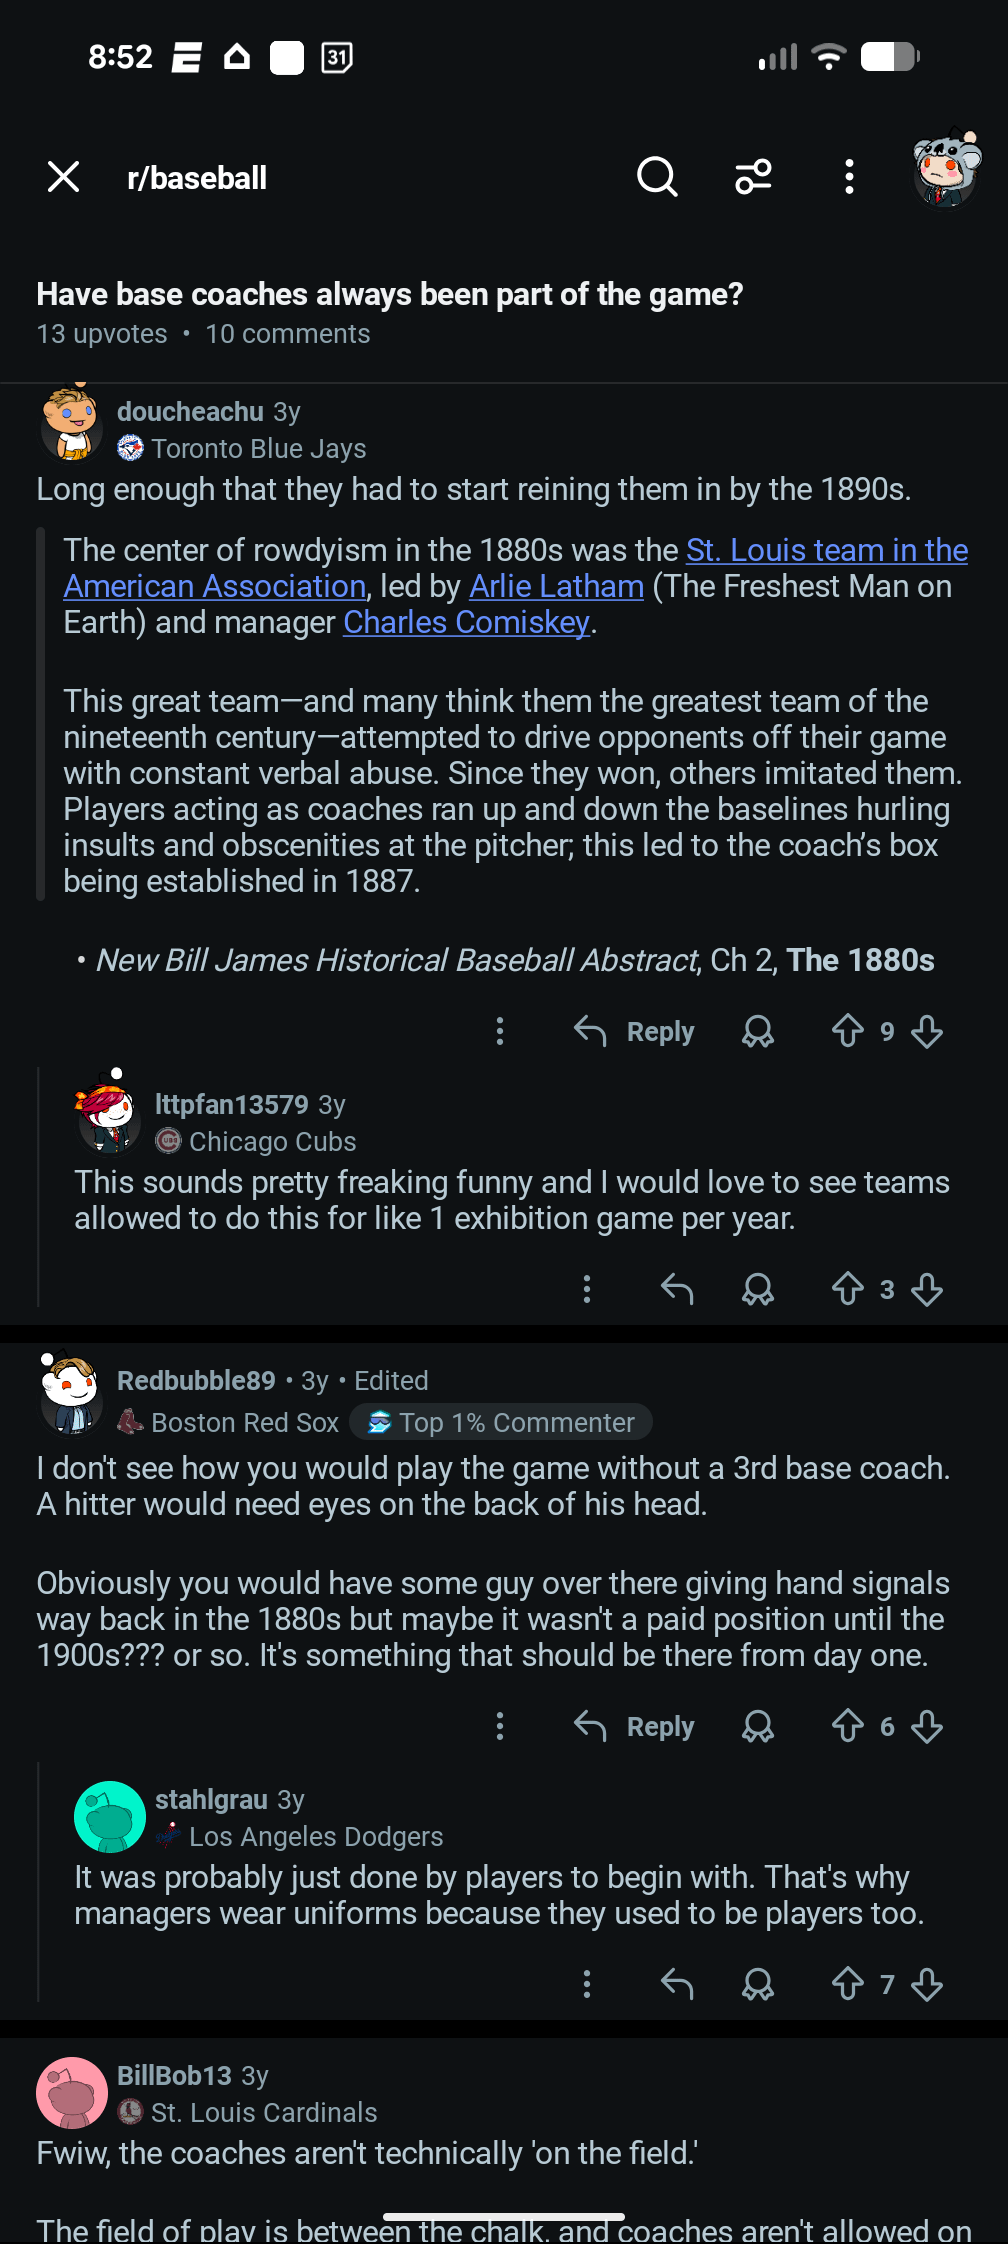Upvote doucheachu's comment
The image size is (1008, 2244).
tap(848, 1031)
